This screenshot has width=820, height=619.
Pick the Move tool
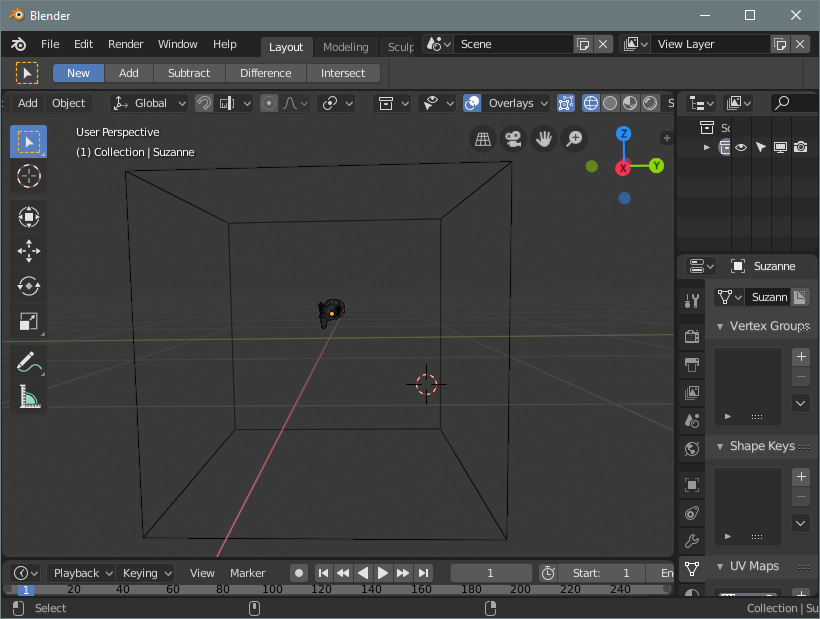pos(28,251)
